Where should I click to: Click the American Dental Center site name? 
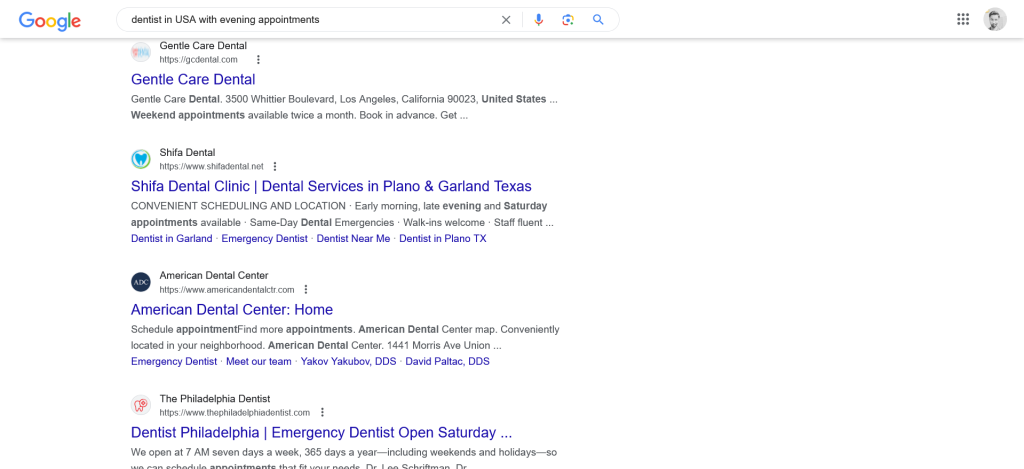214,275
